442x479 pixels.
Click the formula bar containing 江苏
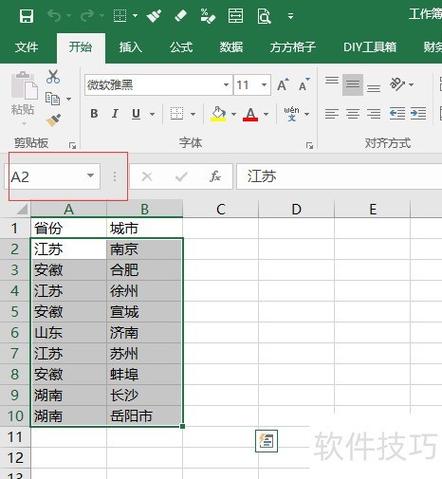point(339,176)
